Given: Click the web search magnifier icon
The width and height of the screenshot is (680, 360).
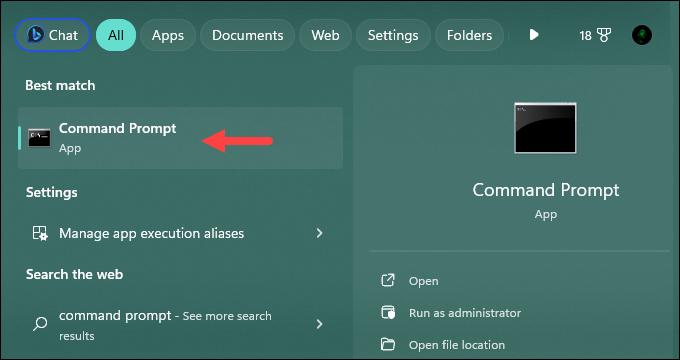Looking at the screenshot, I should 40,324.
